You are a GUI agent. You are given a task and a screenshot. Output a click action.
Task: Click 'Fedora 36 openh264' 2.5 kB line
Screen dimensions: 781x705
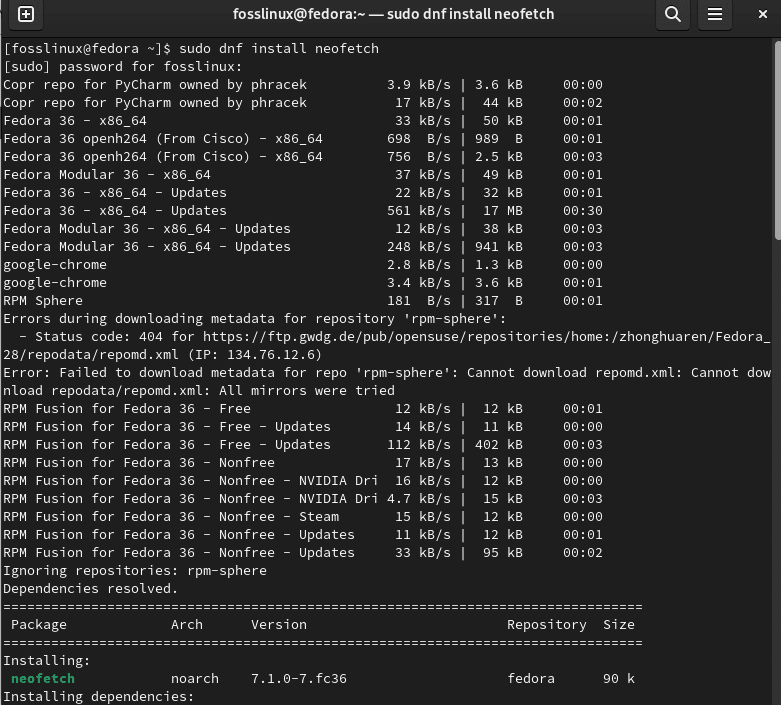(303, 157)
